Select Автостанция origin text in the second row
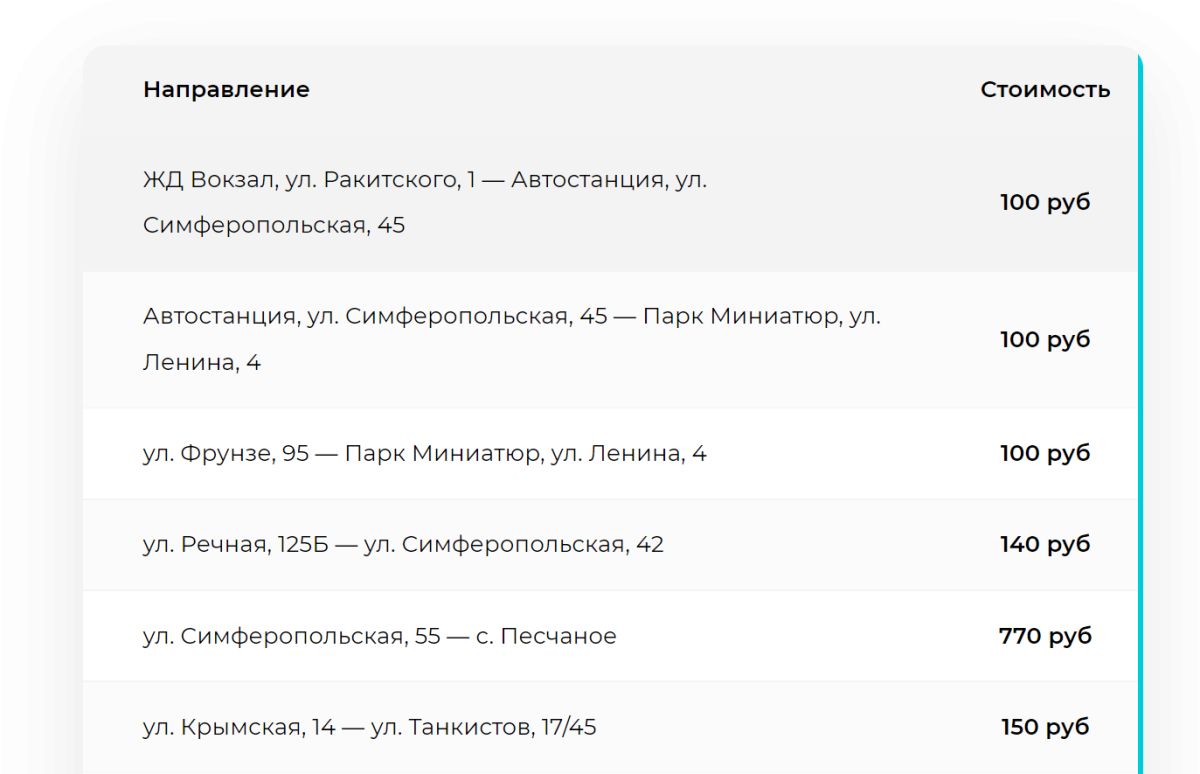The width and height of the screenshot is (1200, 774). (218, 317)
